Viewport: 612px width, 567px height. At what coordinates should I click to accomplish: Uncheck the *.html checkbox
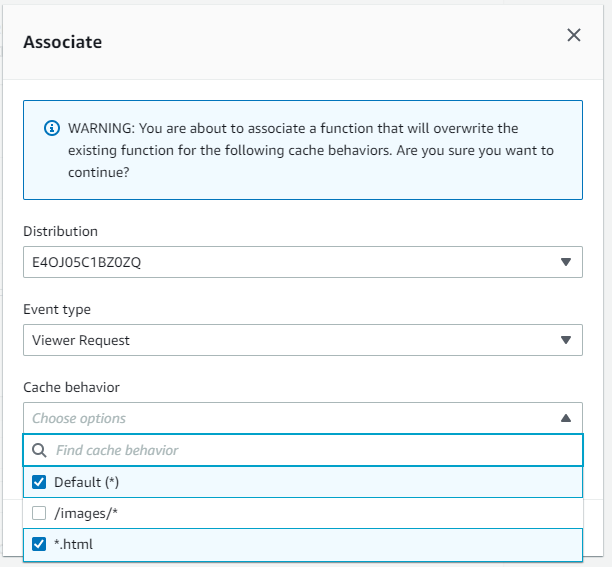click(x=39, y=544)
